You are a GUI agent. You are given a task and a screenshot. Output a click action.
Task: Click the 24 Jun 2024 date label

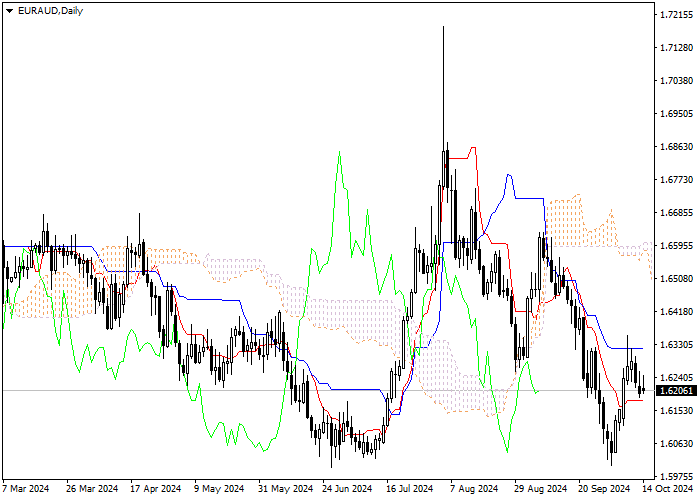[x=347, y=489]
